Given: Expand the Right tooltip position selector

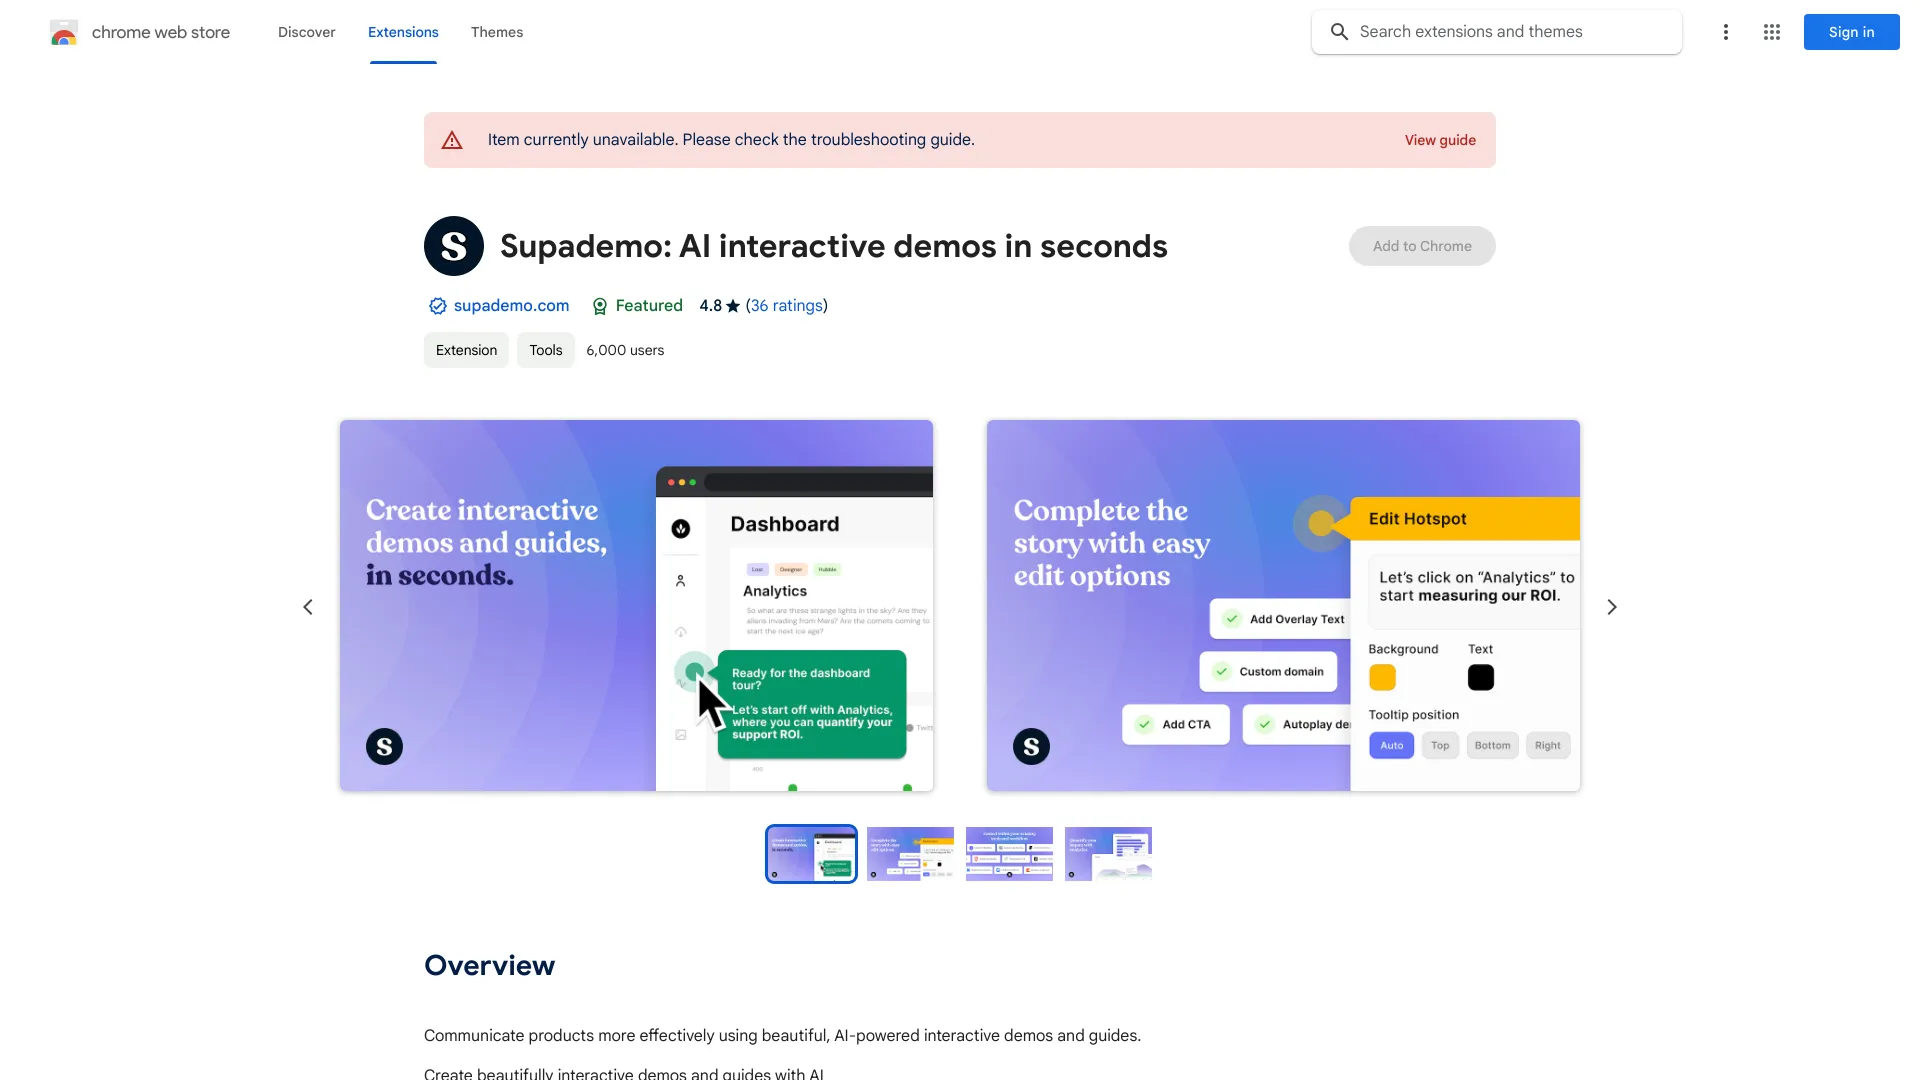Looking at the screenshot, I should coord(1547,745).
